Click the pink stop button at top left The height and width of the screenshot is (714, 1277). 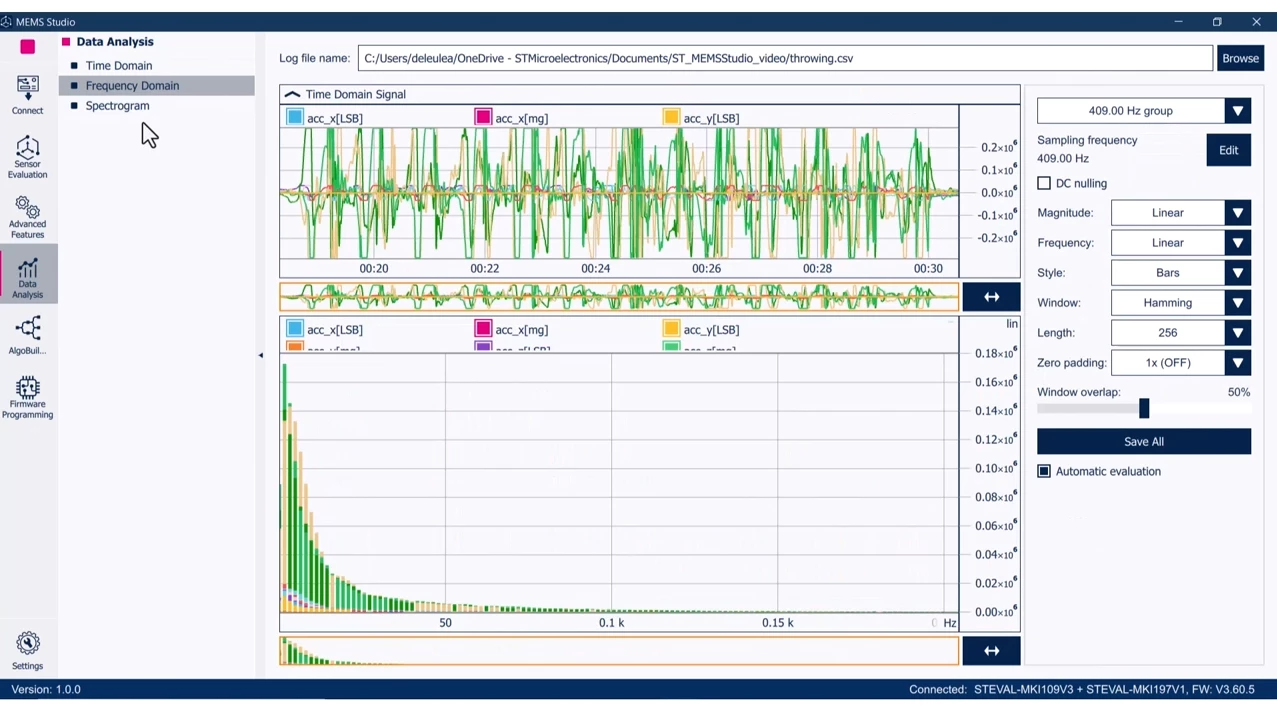click(x=28, y=46)
